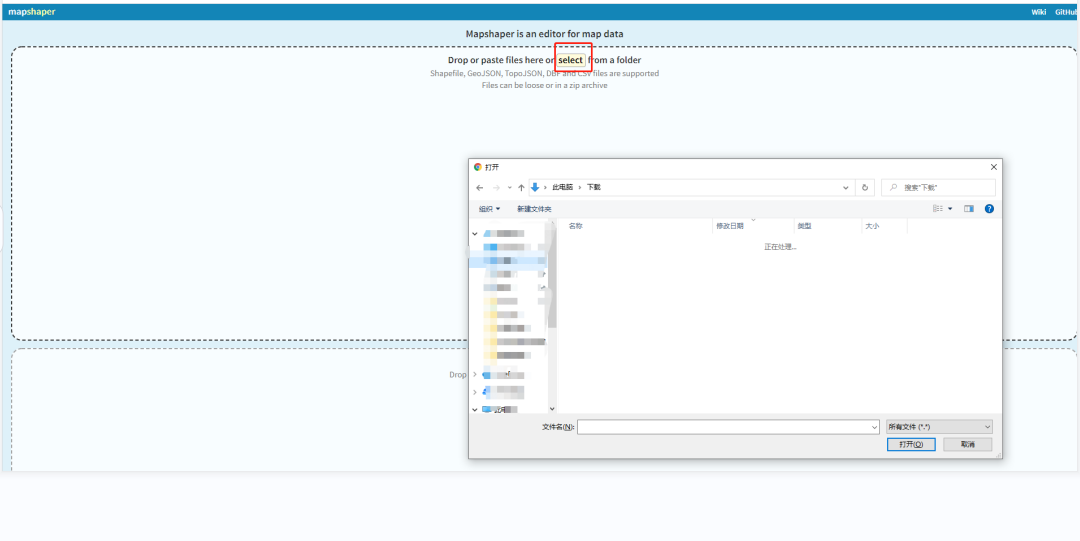Close the 打开 file dialog
The width and height of the screenshot is (1080, 541).
[993, 167]
